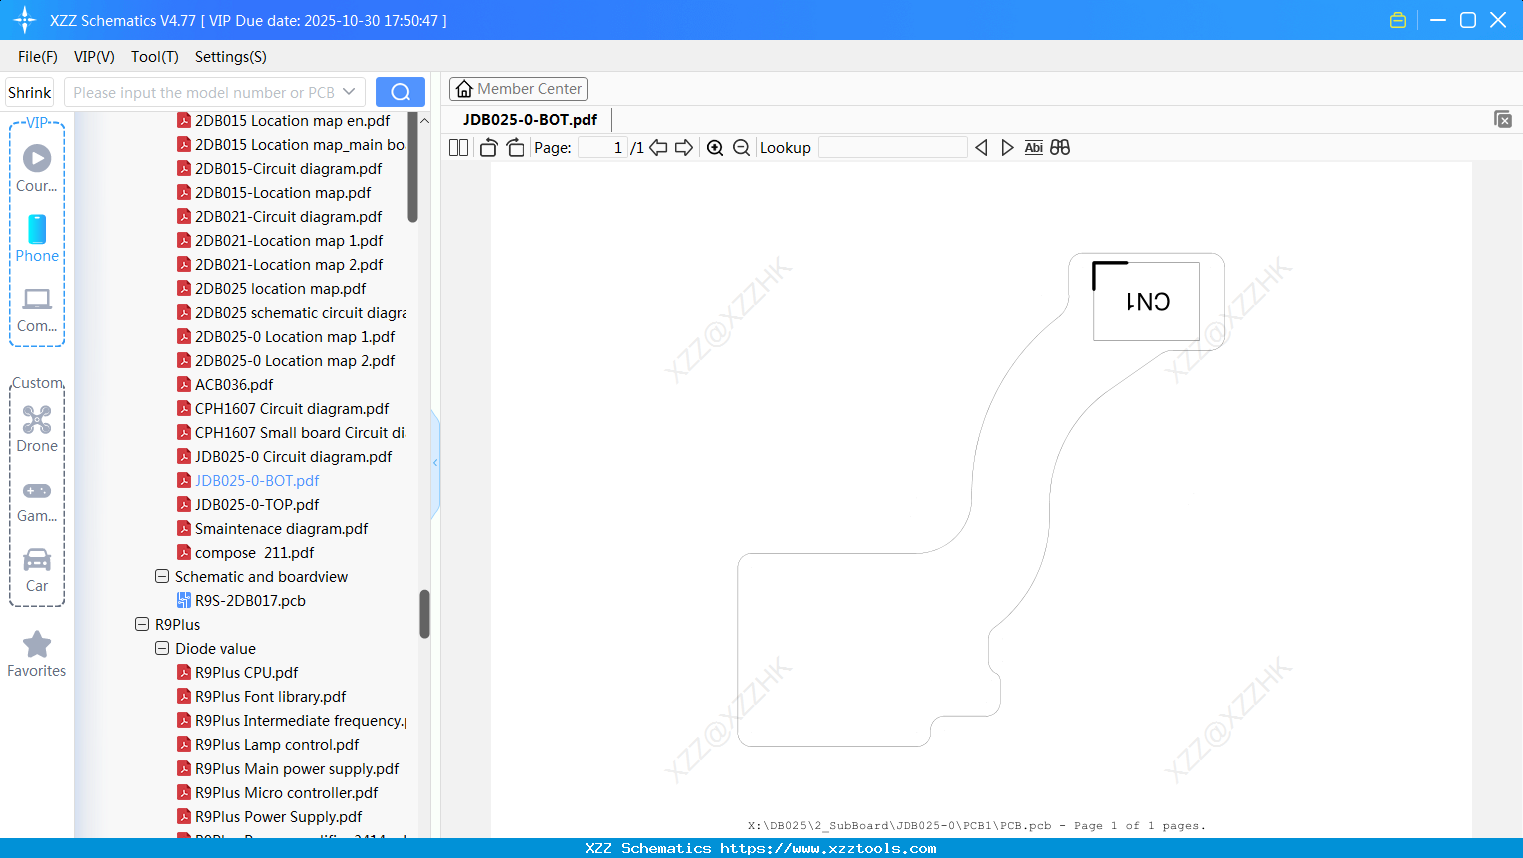Screen dimensions: 1523x858
Task: Open 2DB015-Location map.pdf
Action: [x=283, y=193]
